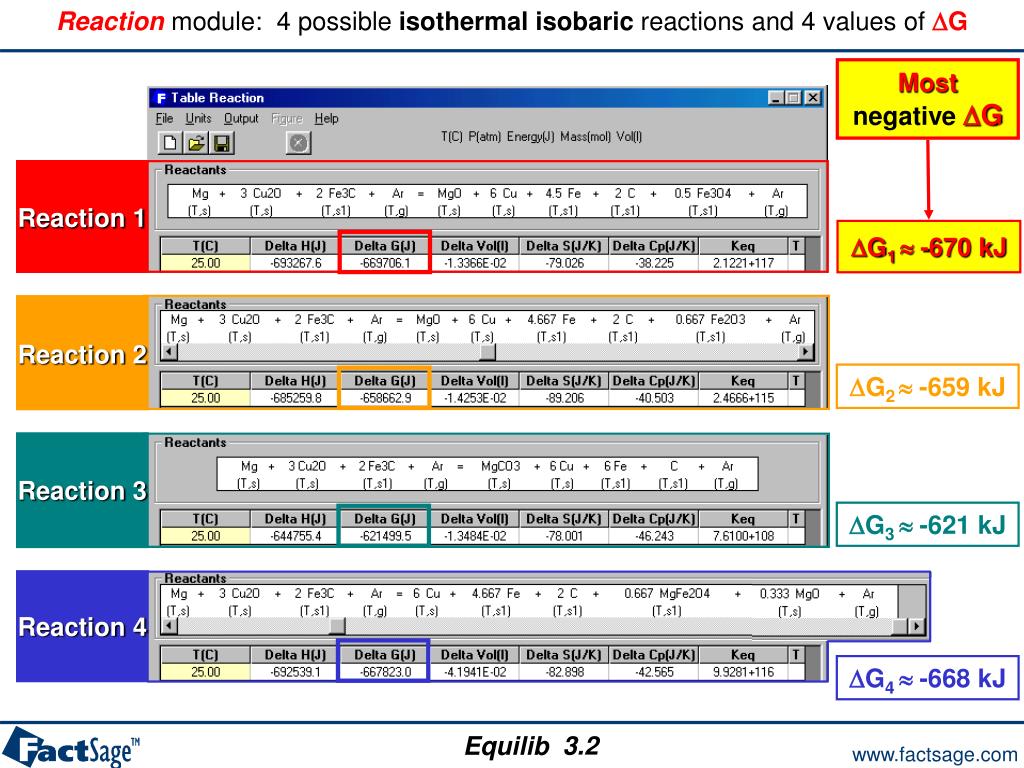The width and height of the screenshot is (1024, 768).
Task: Select Delta H value -692539.1
Action: click(295, 672)
